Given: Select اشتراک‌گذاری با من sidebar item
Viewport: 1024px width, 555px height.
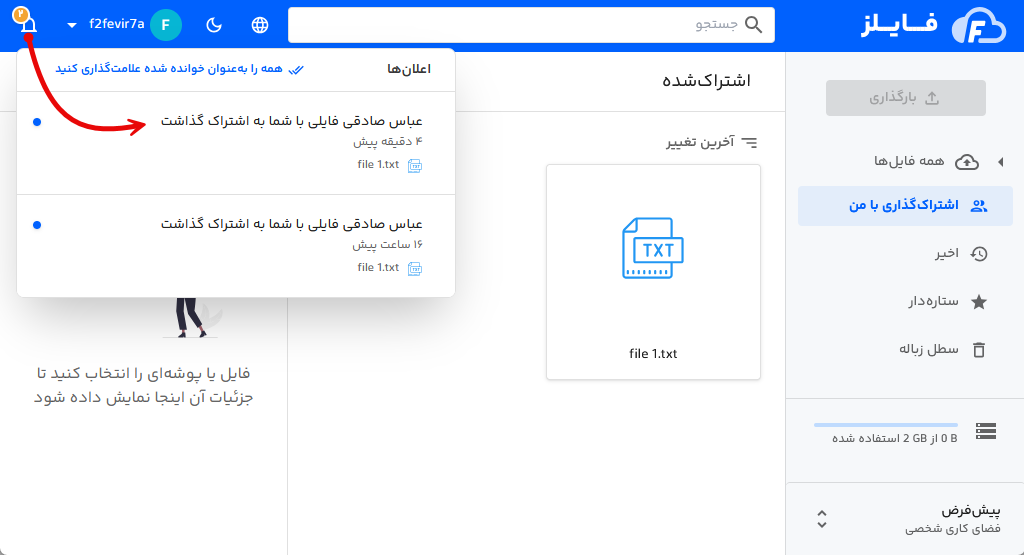Looking at the screenshot, I should (x=905, y=206).
